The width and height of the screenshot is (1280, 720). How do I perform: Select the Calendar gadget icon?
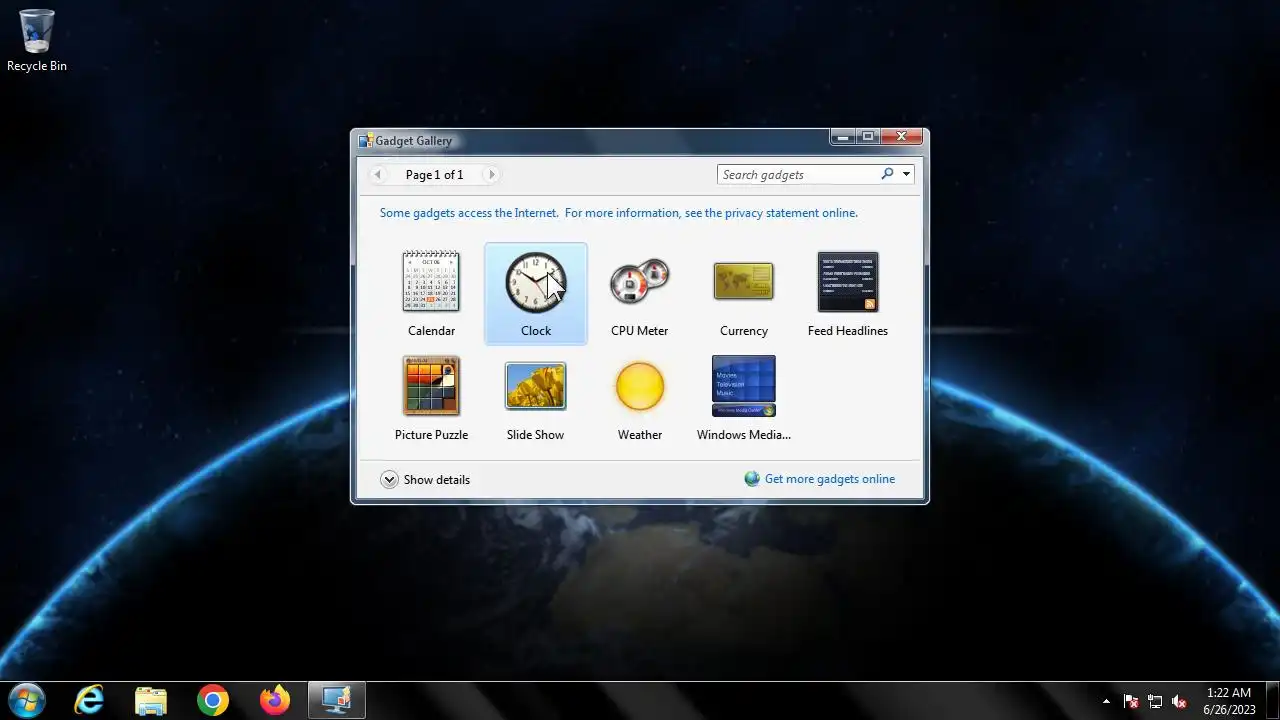(431, 282)
